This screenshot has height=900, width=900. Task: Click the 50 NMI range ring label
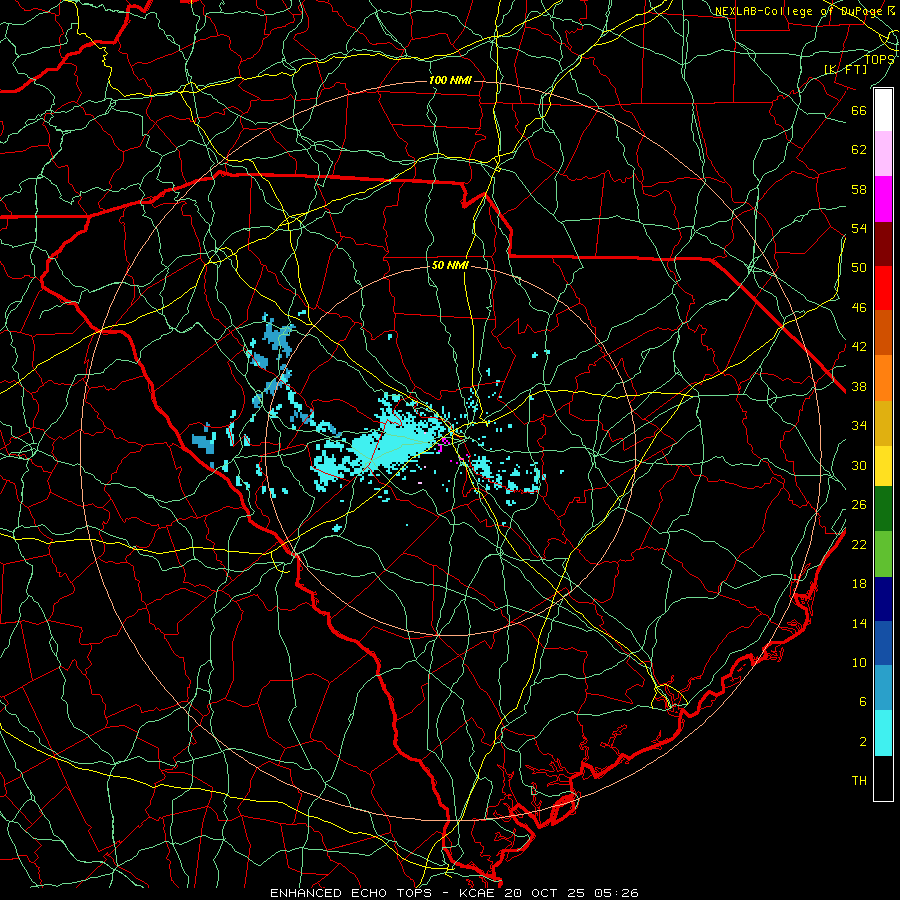(x=450, y=265)
